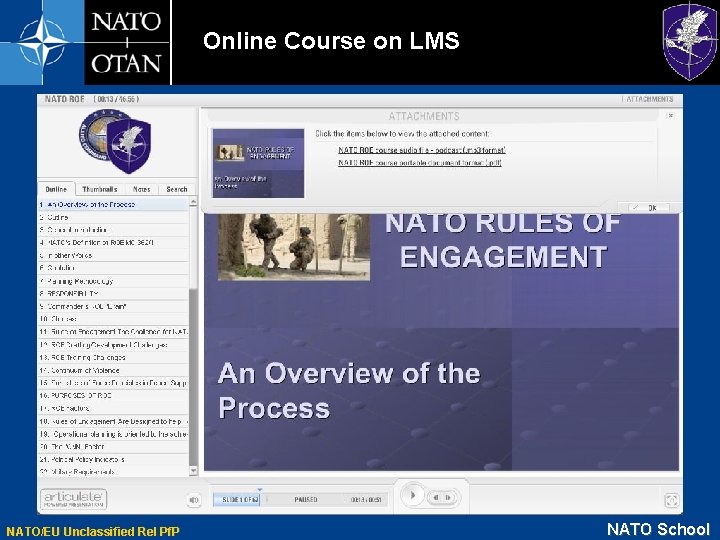Select outline item 11 Rules of Engagement Challenges

[113, 332]
